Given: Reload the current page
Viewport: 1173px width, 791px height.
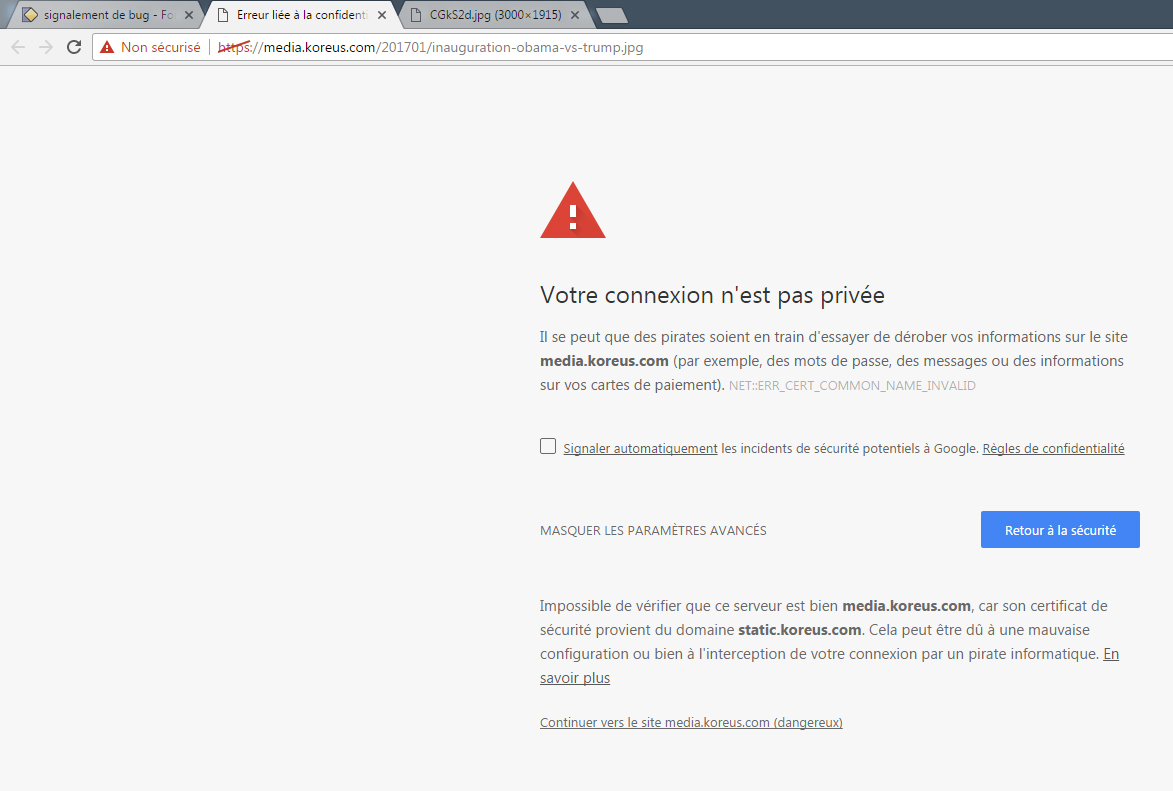Looking at the screenshot, I should [x=74, y=47].
